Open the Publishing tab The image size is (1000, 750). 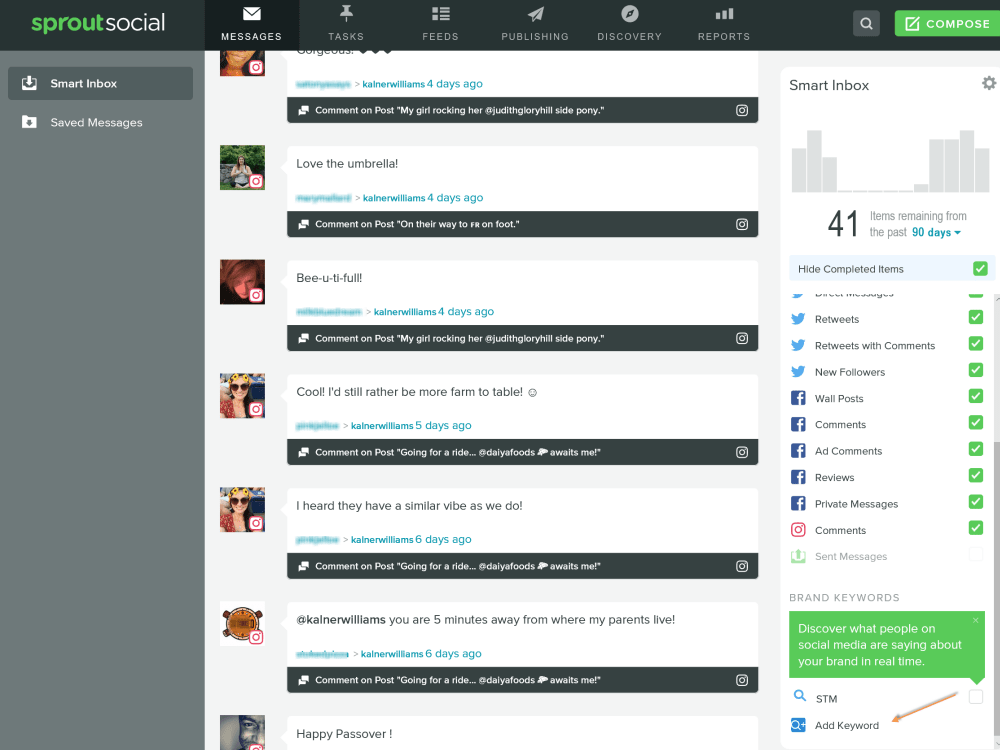(535, 24)
